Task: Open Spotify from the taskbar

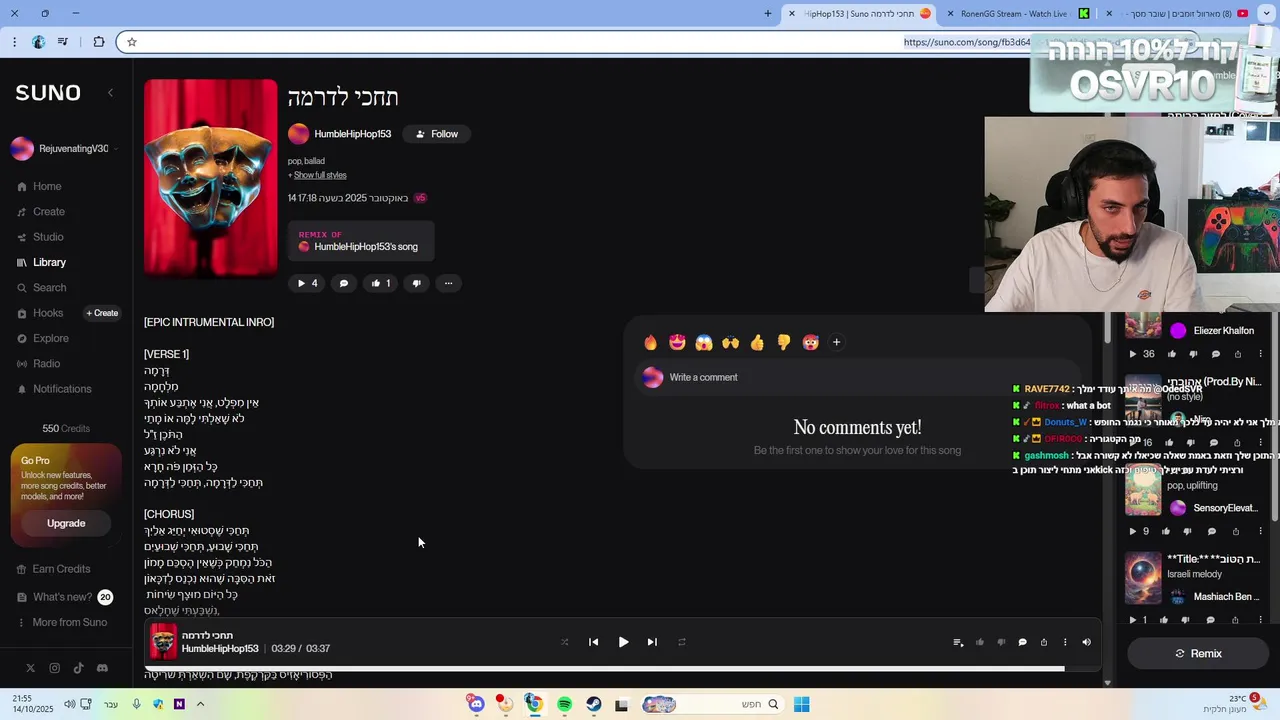Action: pos(564,704)
